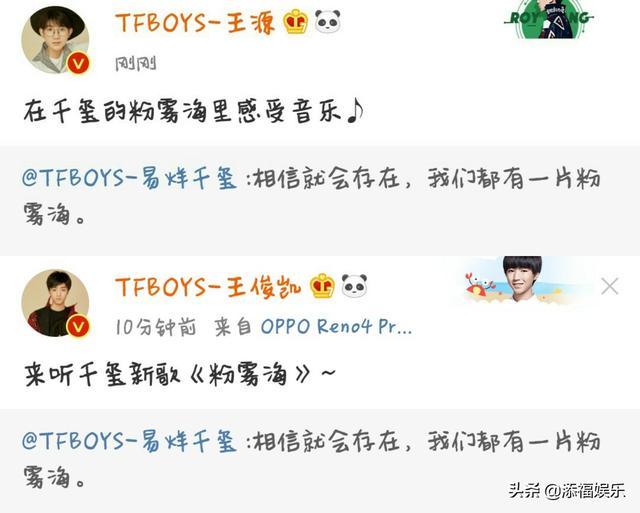The width and height of the screenshot is (640, 513).
Task: Click the verified V badge on 王俊凯's avatar
Action: (x=78, y=326)
